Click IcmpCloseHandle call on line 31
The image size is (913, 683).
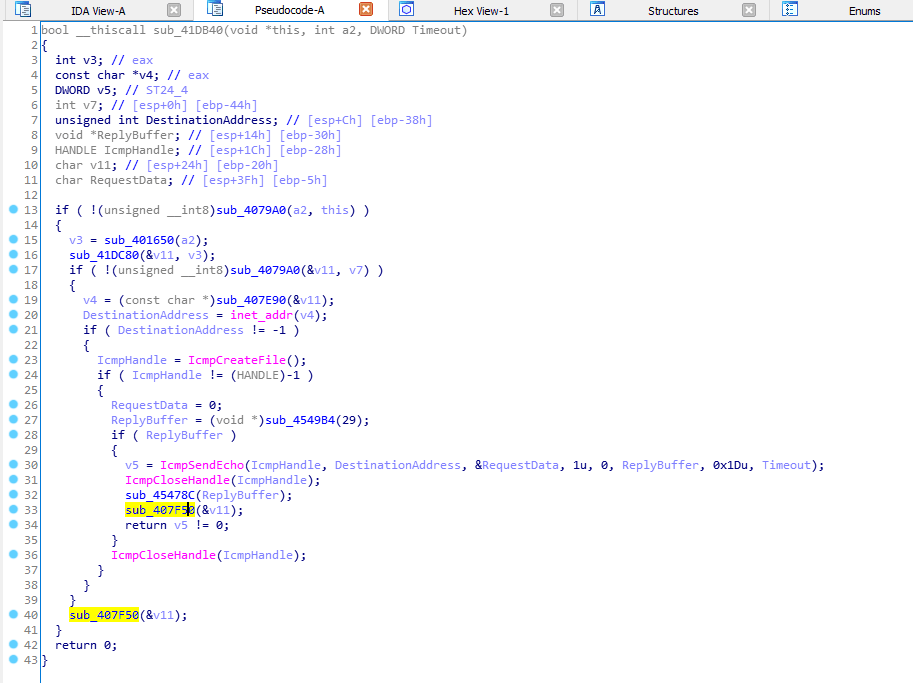coord(178,480)
